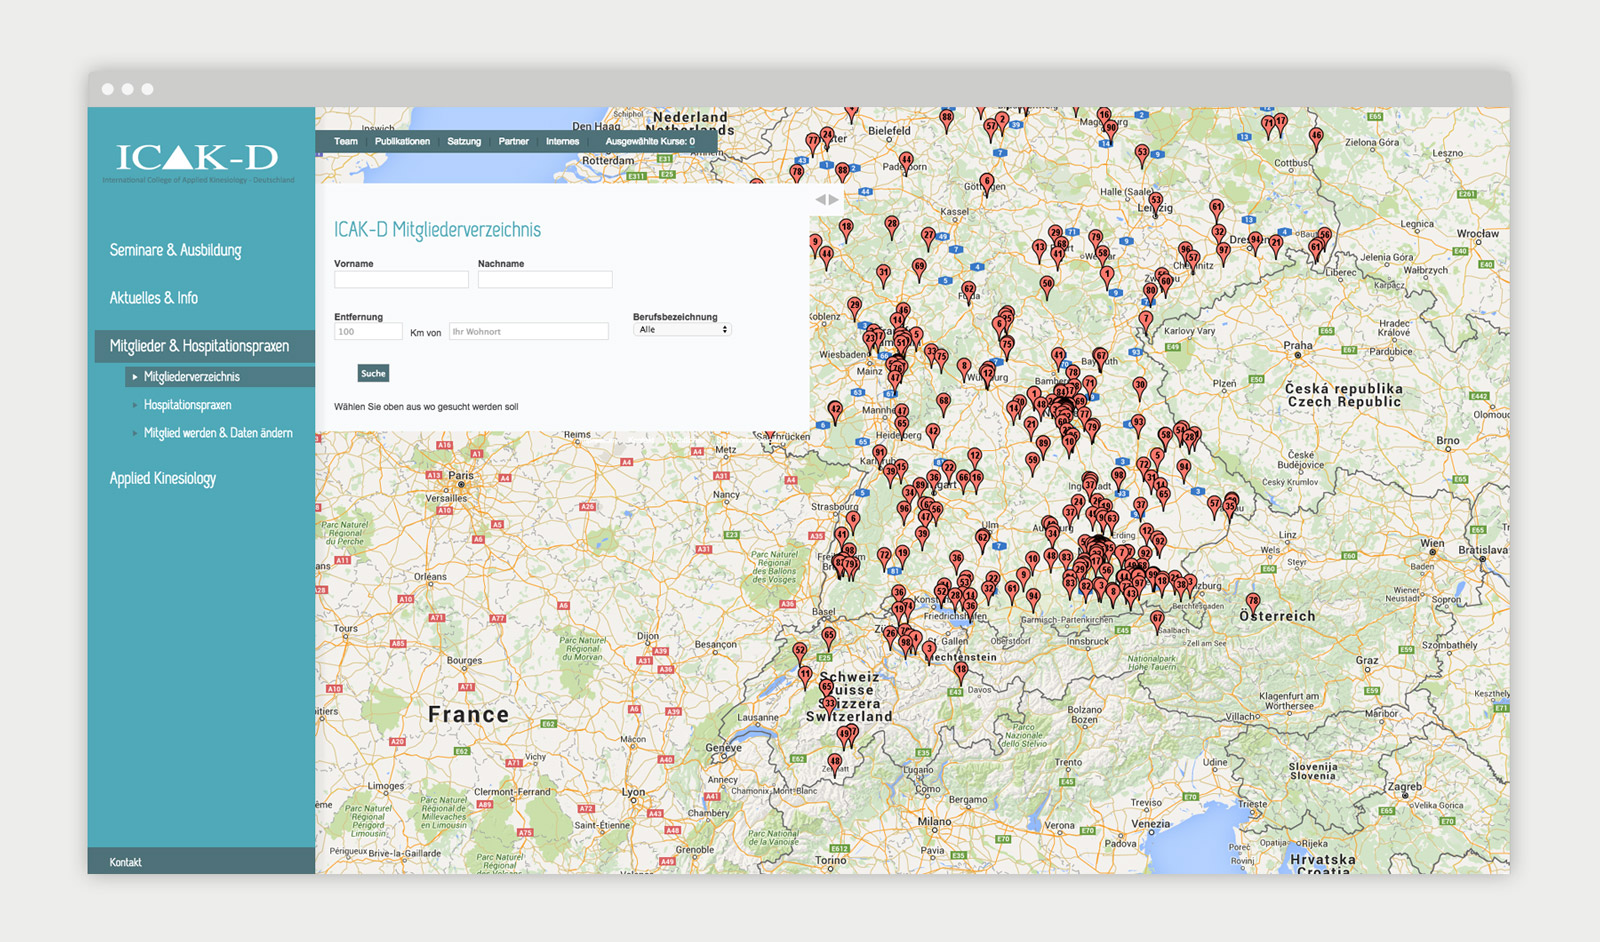The image size is (1600, 942).
Task: Select map marker 44 at Paderborn
Action: pyautogui.click(x=906, y=162)
